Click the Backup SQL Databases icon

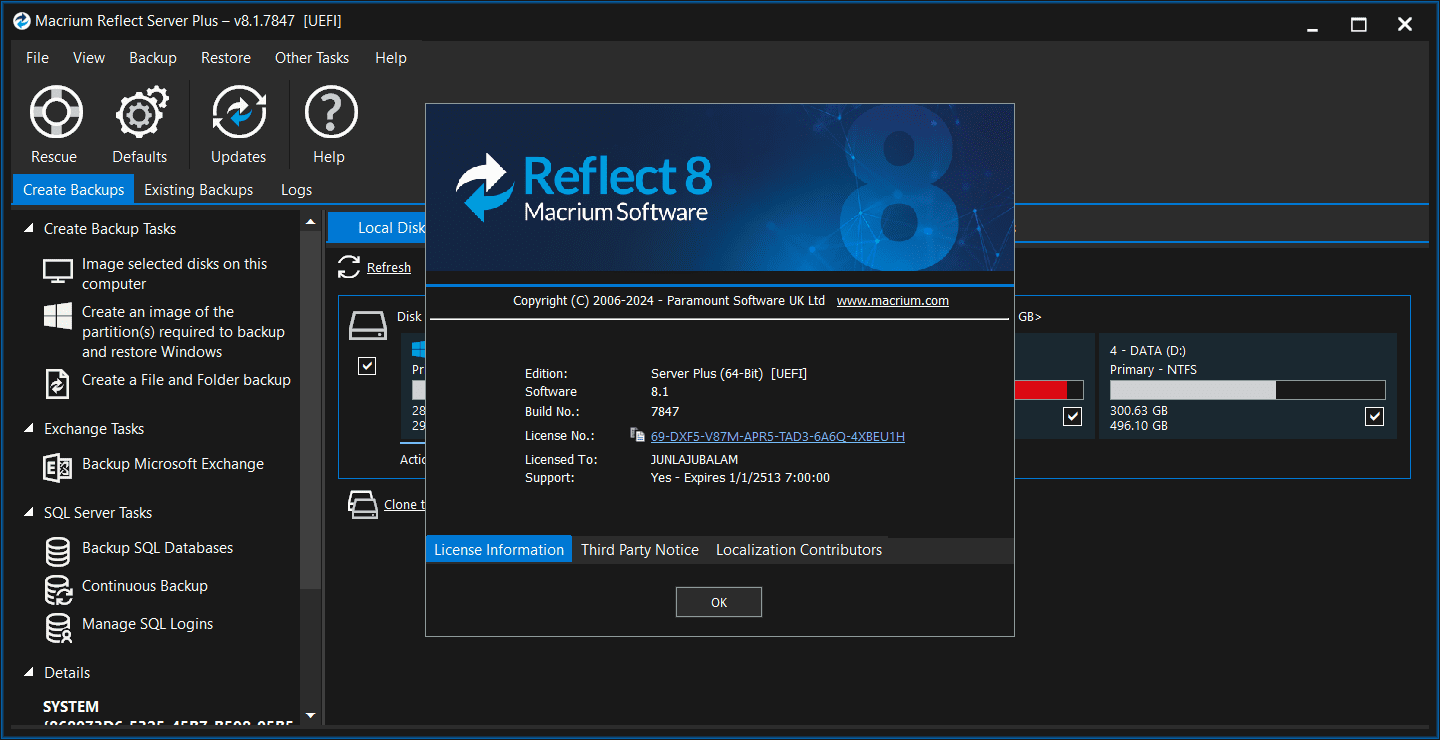click(x=58, y=551)
